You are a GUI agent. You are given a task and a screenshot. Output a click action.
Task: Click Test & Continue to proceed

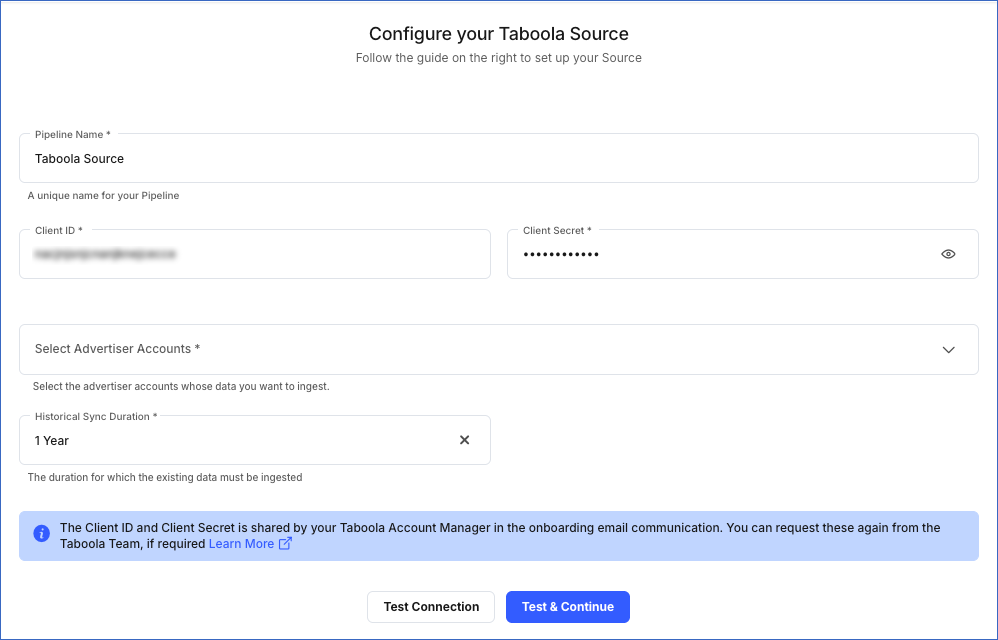point(567,606)
